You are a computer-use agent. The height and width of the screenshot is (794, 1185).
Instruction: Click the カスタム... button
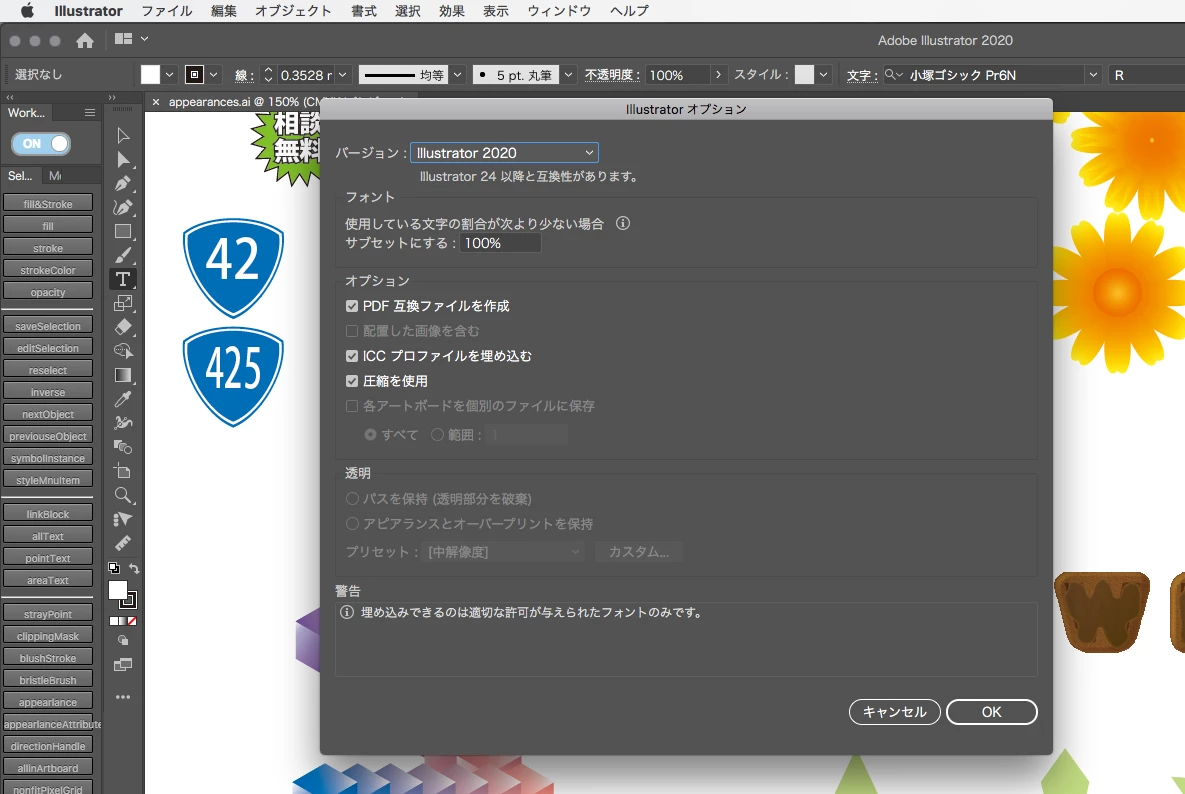click(x=639, y=552)
